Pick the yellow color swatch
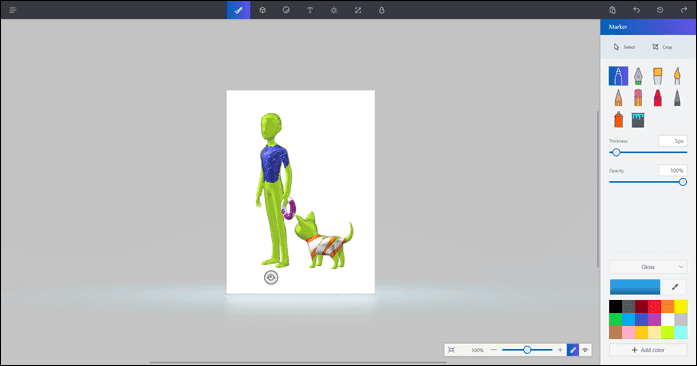Image resolution: width=697 pixels, height=366 pixels. point(681,306)
